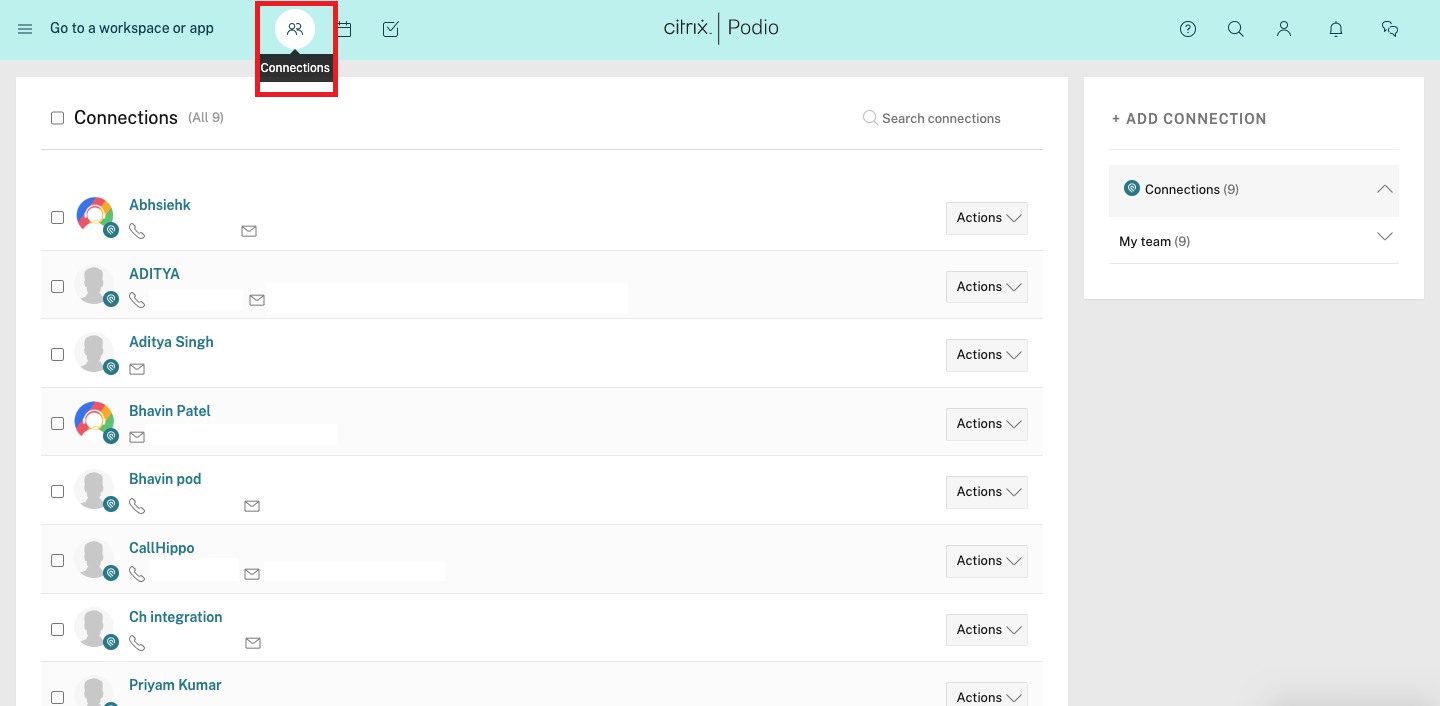Click the mail icon under Bhavin Patel
Screen dimensions: 1440x706
click(137, 437)
